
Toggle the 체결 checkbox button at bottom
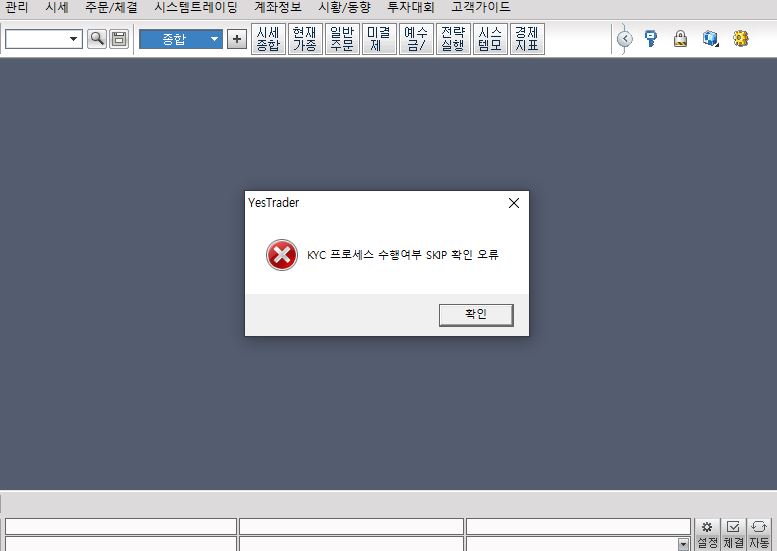(x=733, y=534)
